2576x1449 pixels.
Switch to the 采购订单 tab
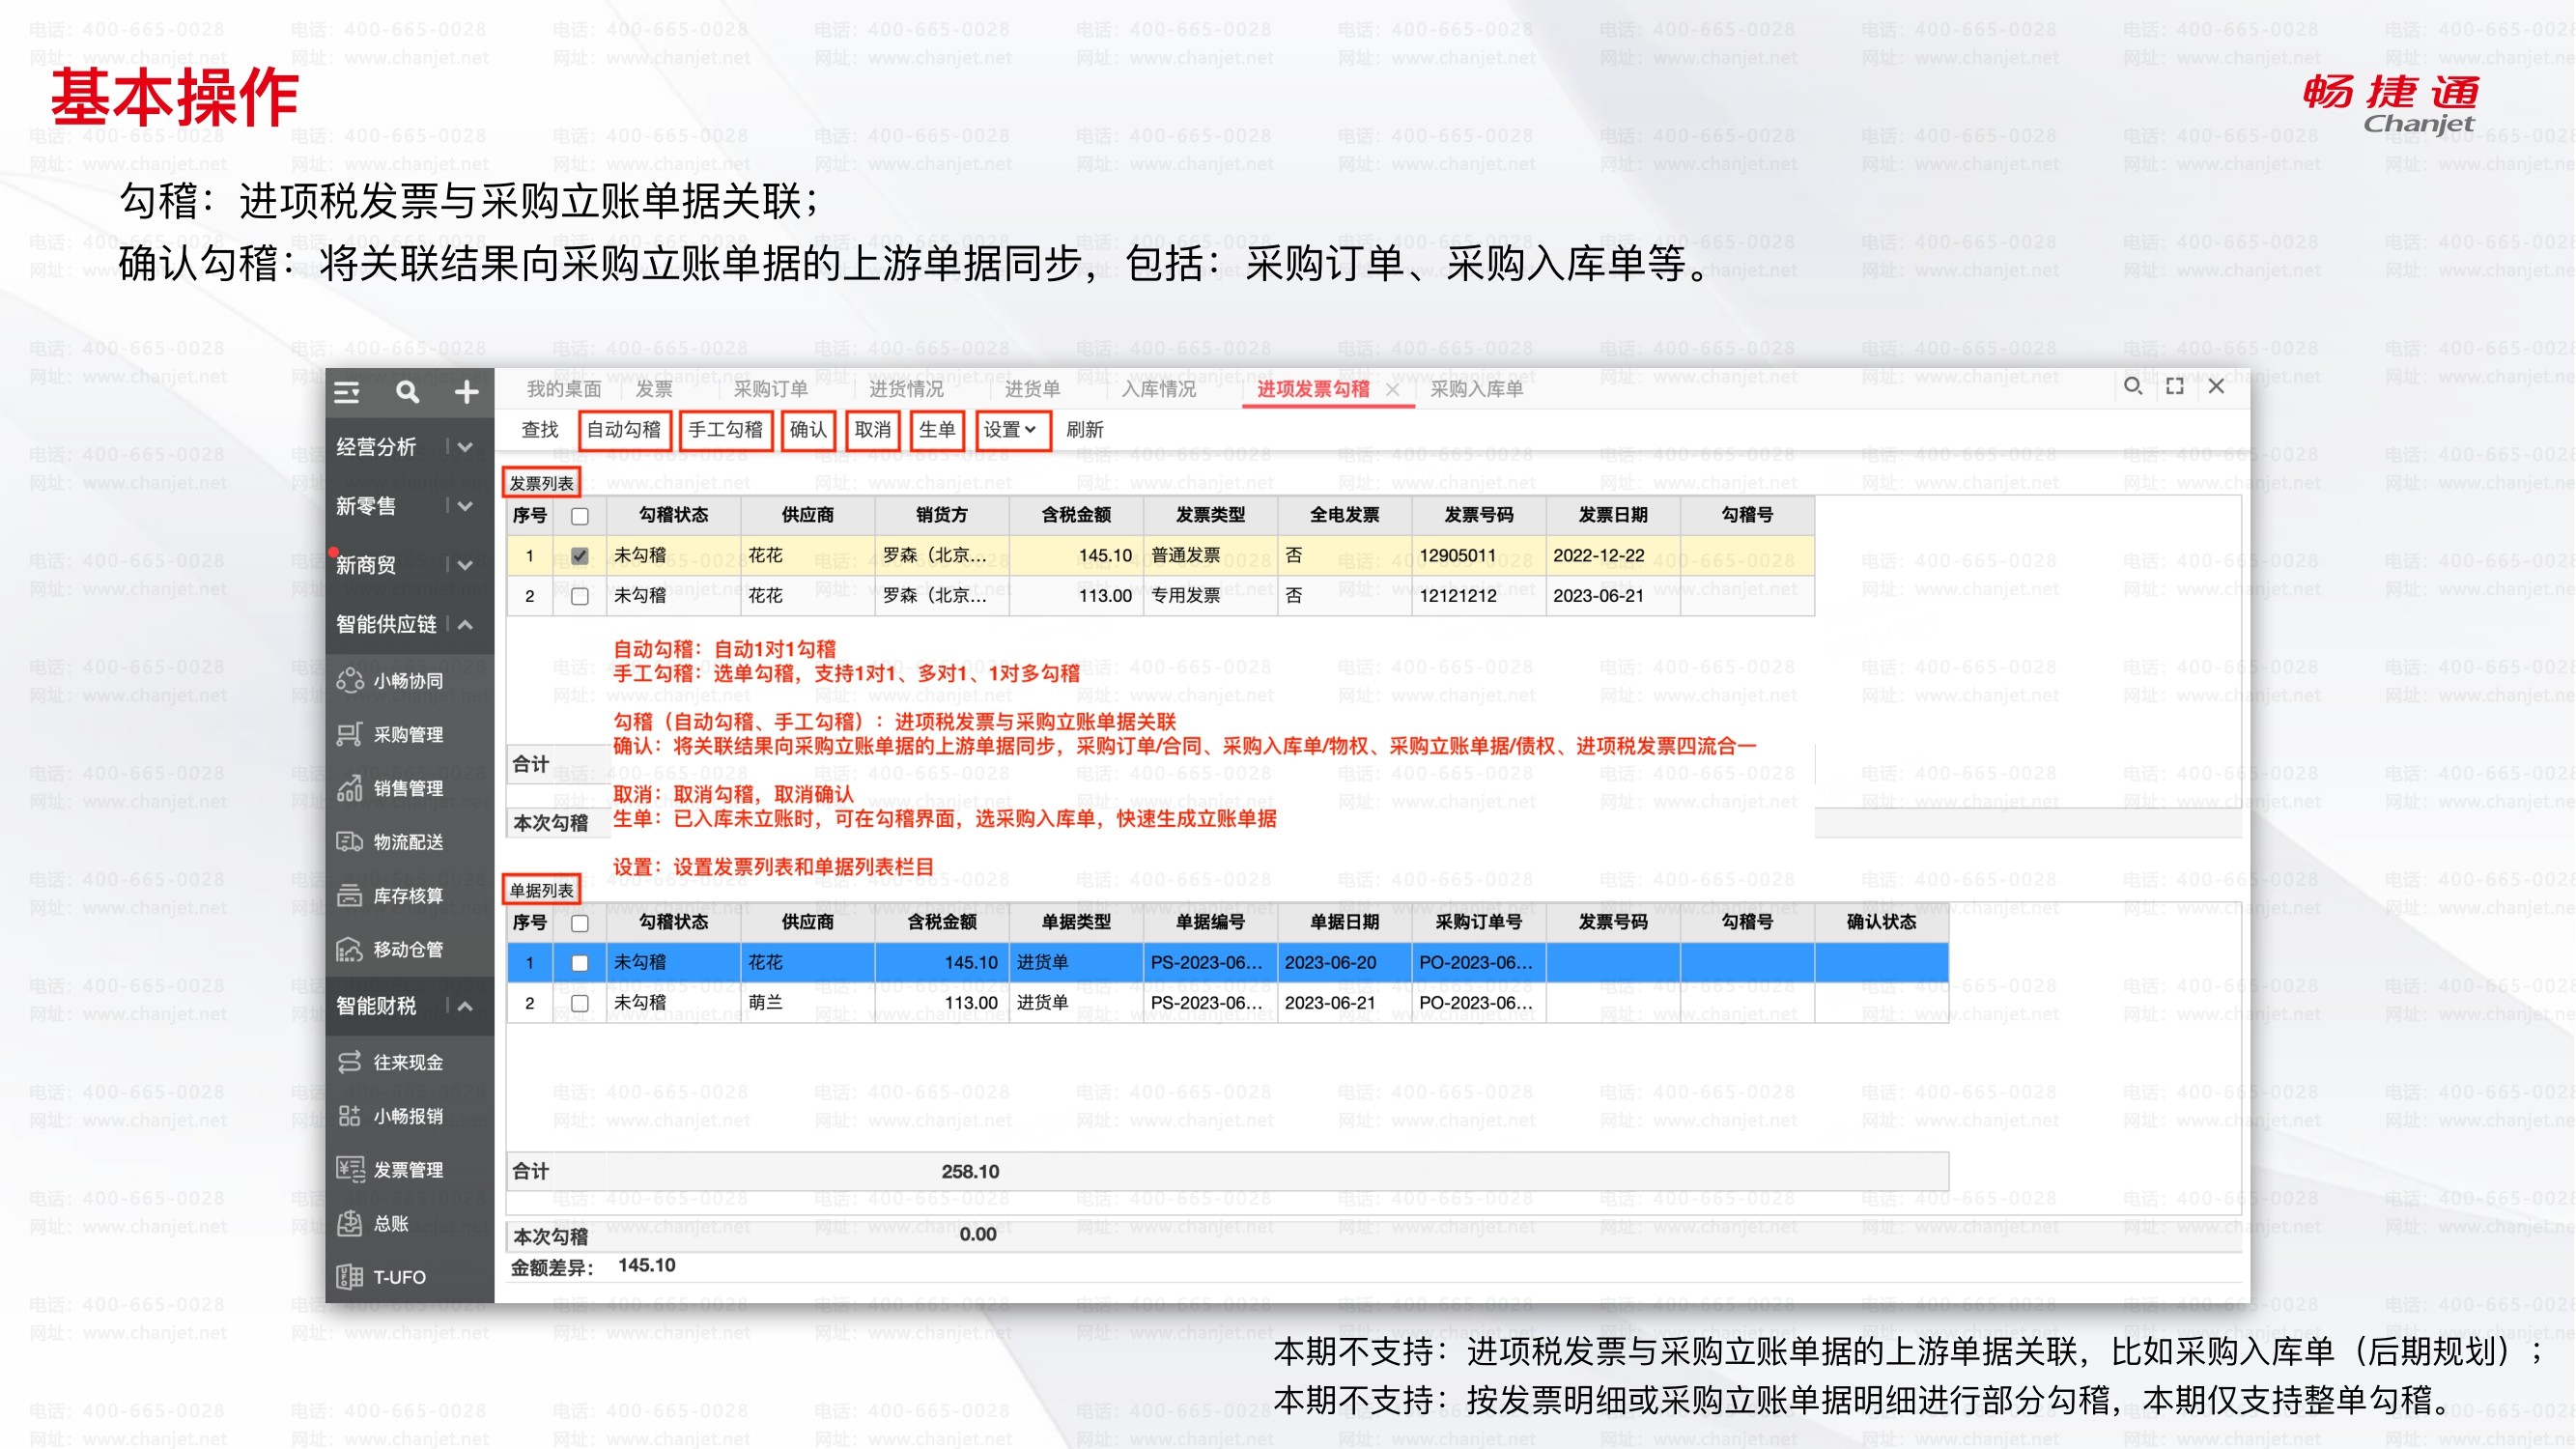[770, 389]
